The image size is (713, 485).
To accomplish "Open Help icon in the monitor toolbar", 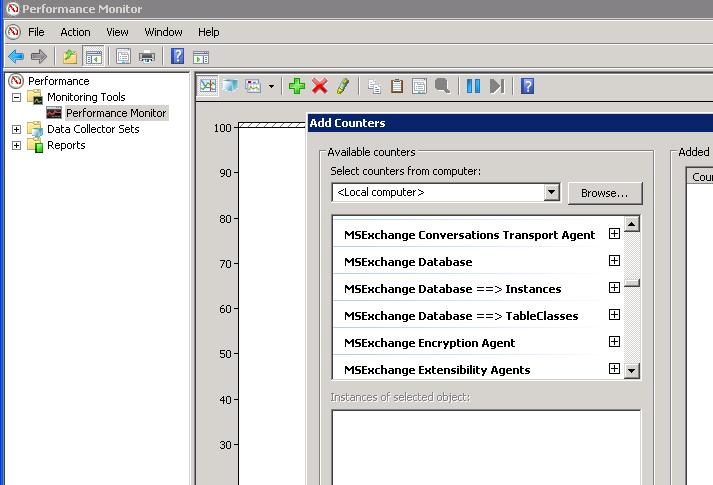I will tap(527, 85).
